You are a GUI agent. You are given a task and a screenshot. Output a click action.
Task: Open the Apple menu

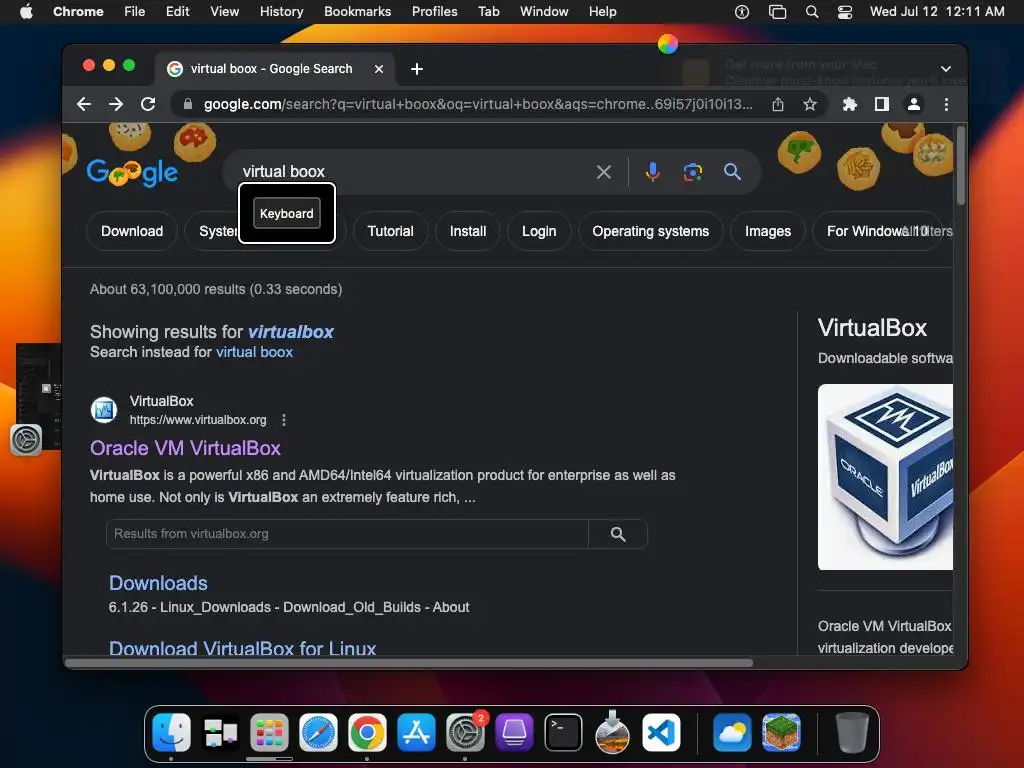(x=26, y=12)
